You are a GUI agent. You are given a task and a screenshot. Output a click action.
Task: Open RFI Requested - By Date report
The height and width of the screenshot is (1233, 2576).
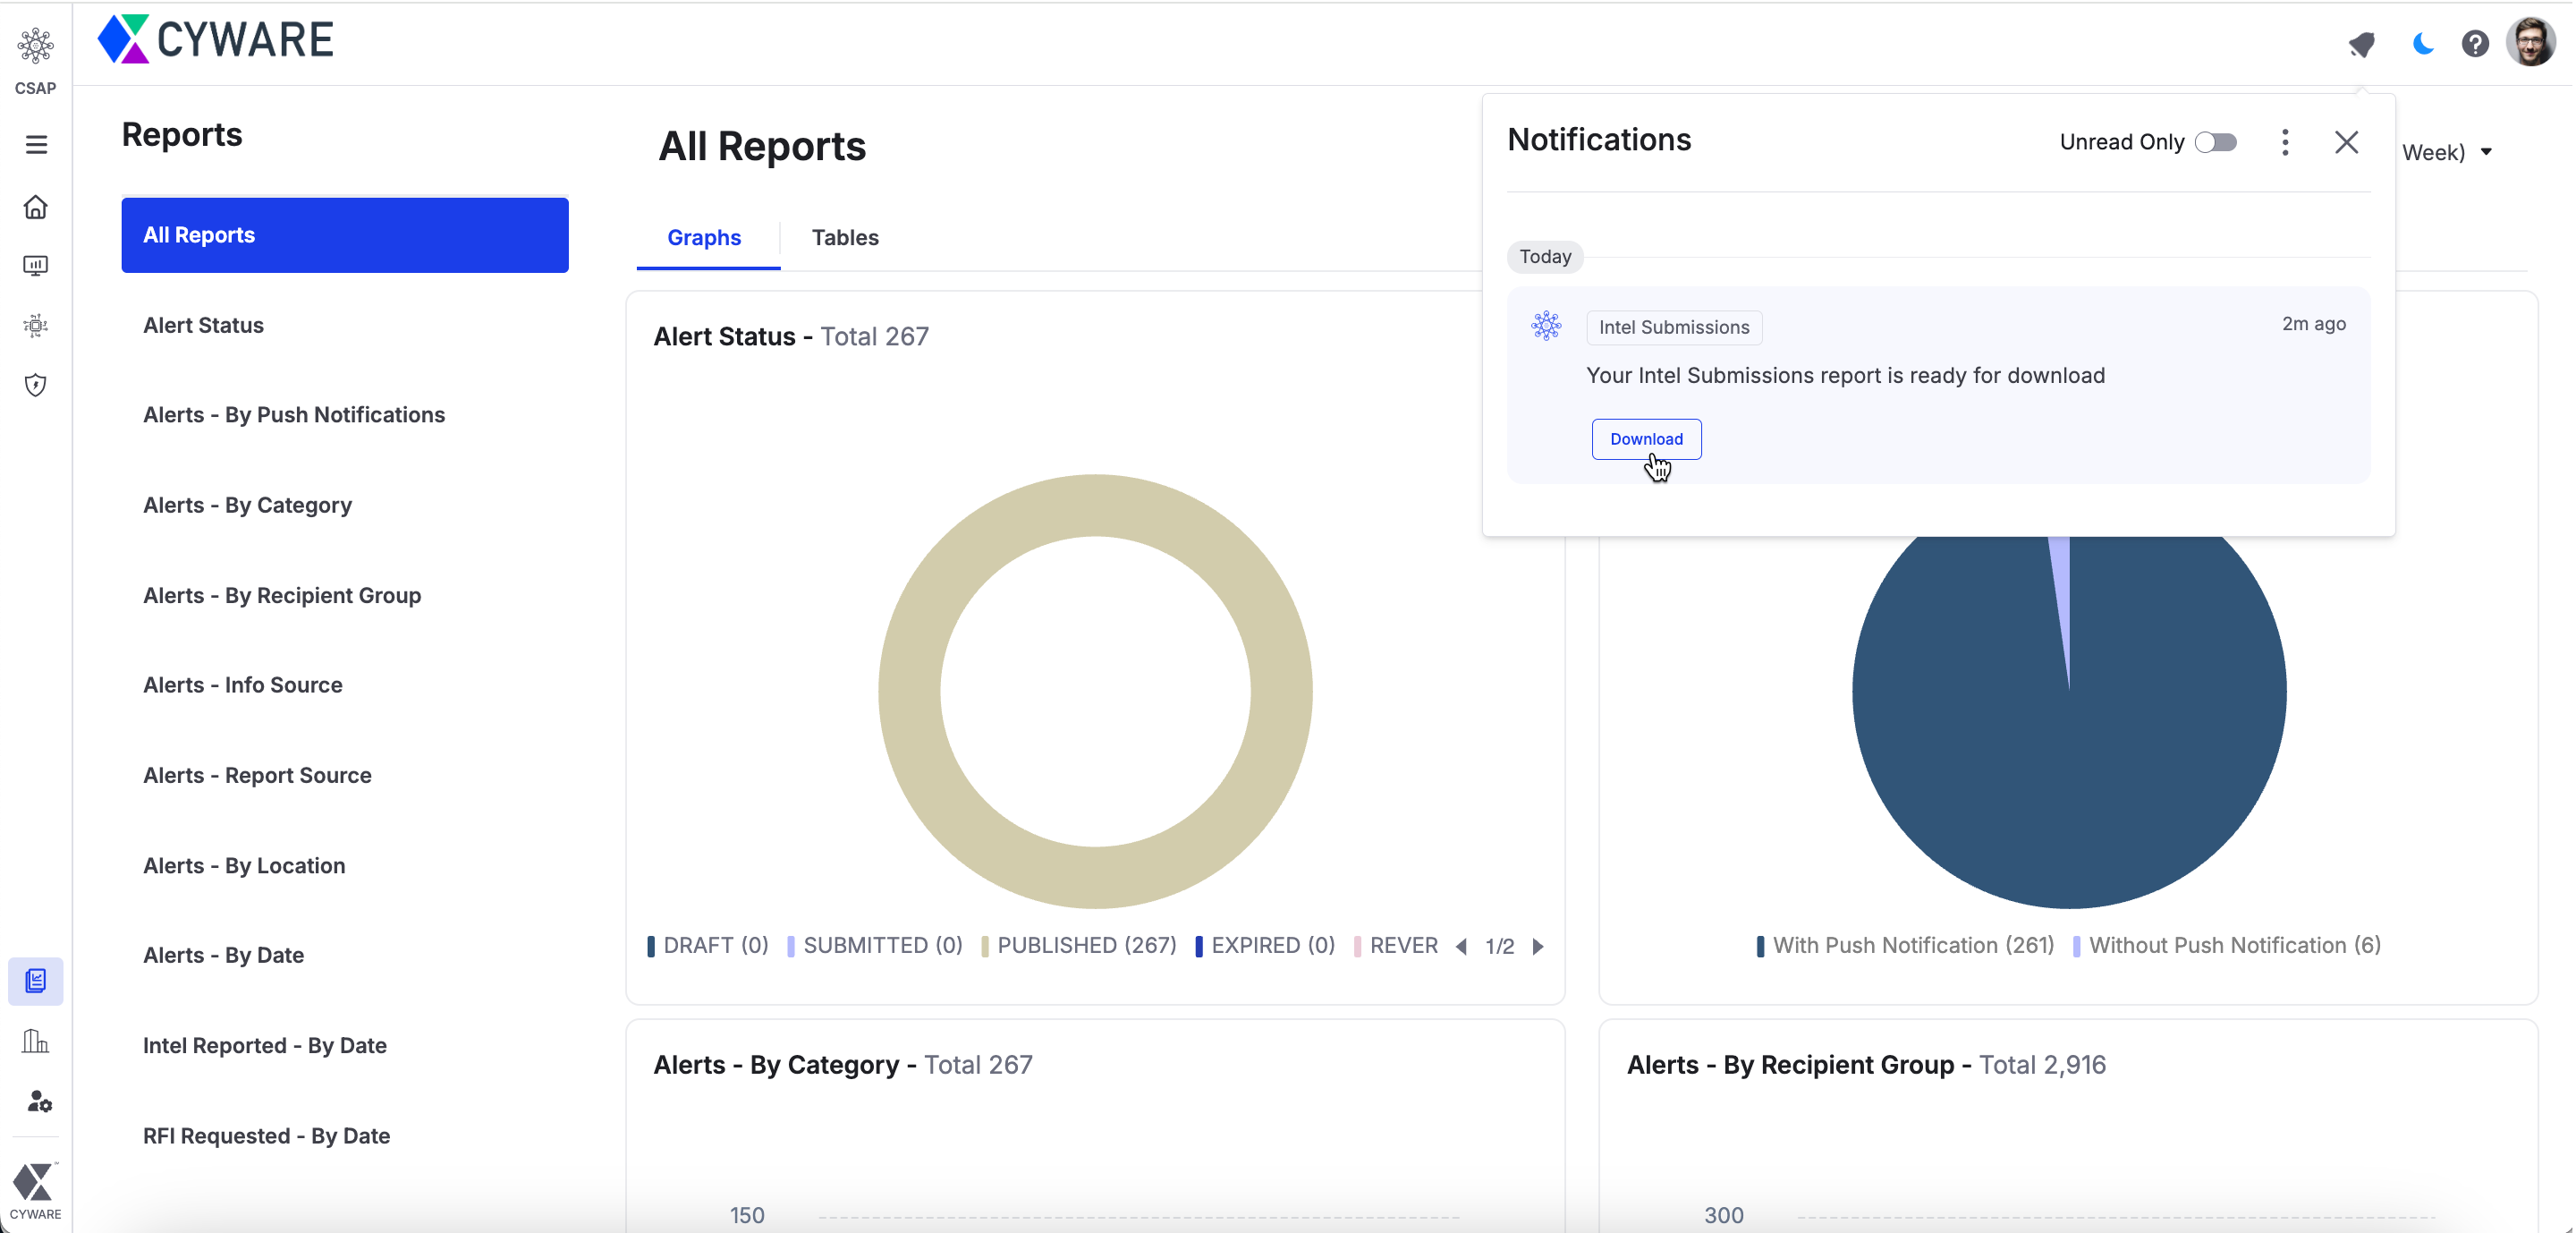pyautogui.click(x=266, y=1136)
